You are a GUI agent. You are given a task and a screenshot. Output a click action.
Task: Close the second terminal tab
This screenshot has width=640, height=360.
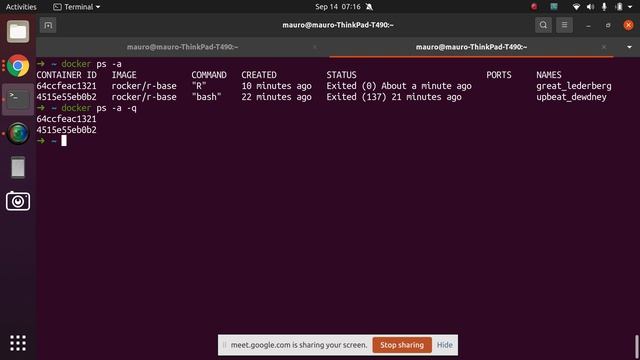[604, 47]
